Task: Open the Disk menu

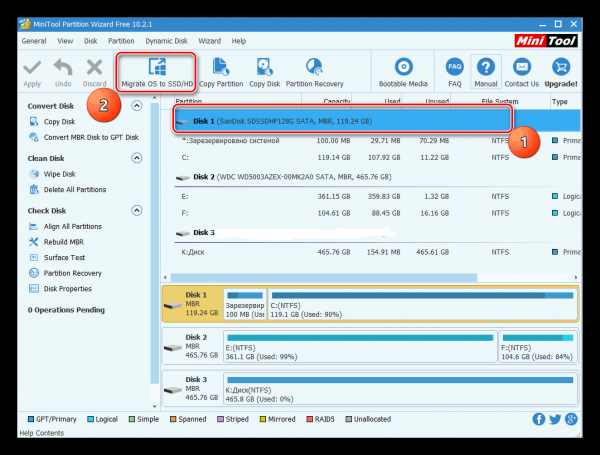Action: coord(91,41)
